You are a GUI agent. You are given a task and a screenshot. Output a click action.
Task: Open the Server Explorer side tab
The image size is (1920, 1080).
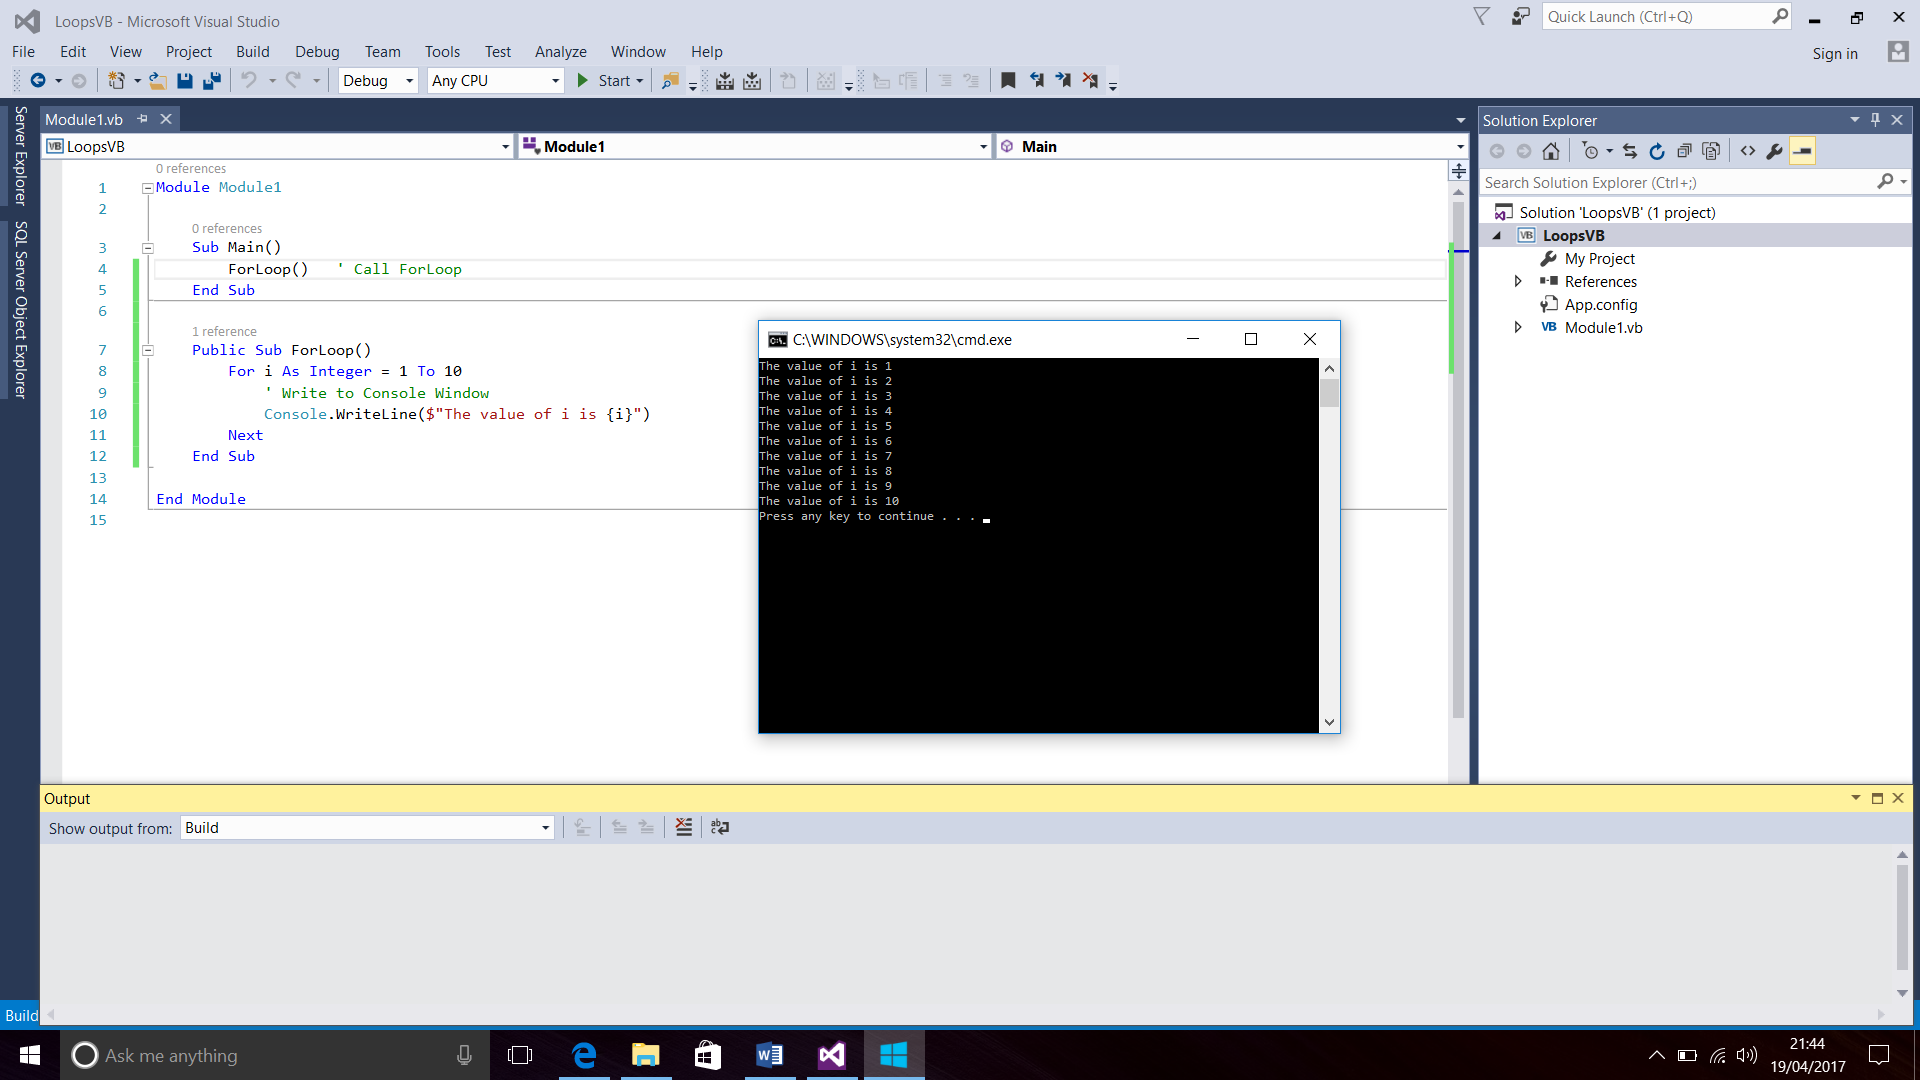tap(20, 155)
